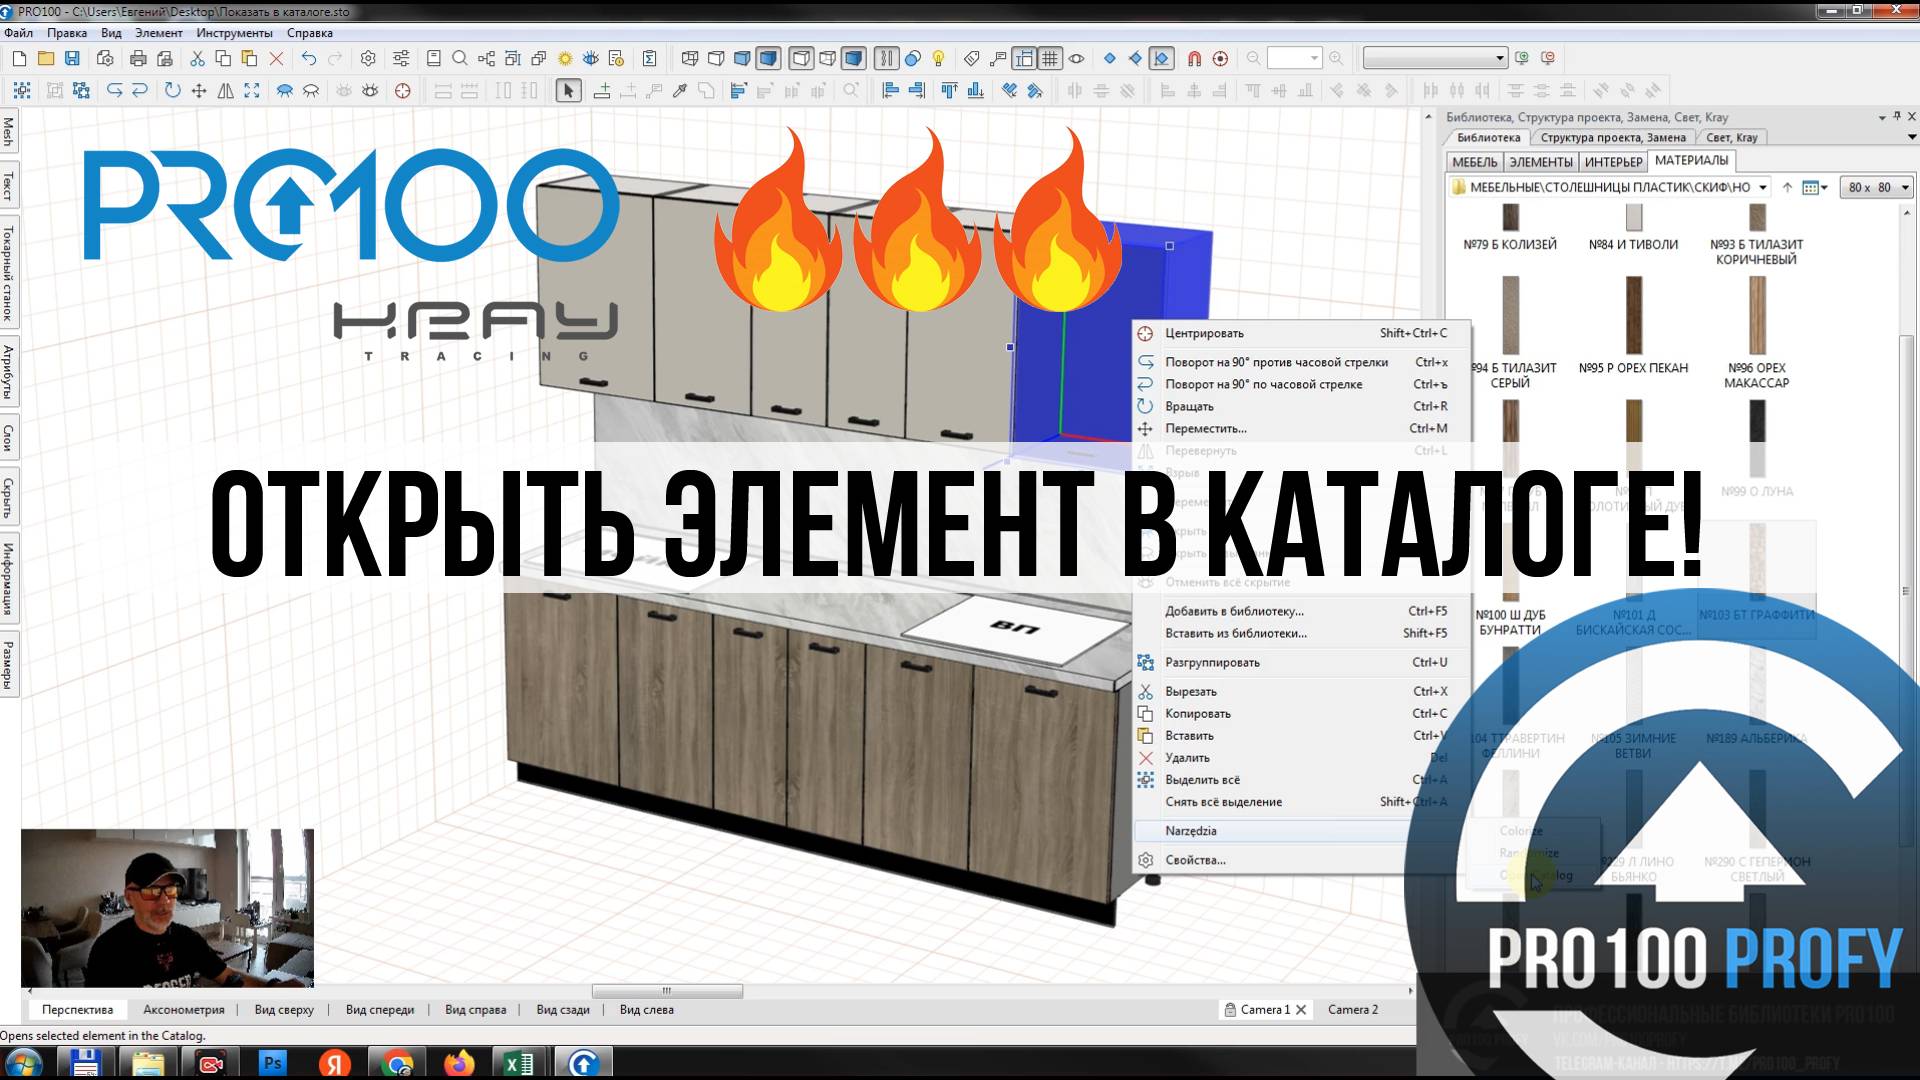Expand the material folder path dropdown

click(x=1763, y=187)
